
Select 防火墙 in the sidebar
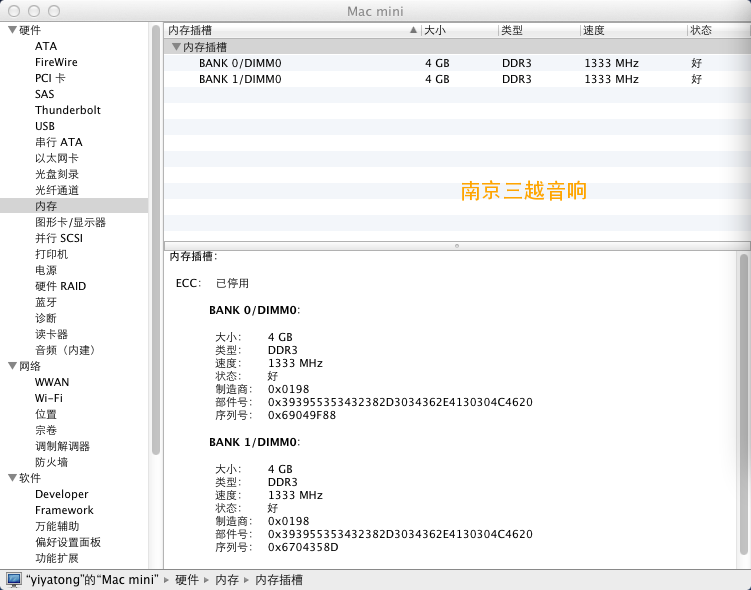pyautogui.click(x=51, y=462)
